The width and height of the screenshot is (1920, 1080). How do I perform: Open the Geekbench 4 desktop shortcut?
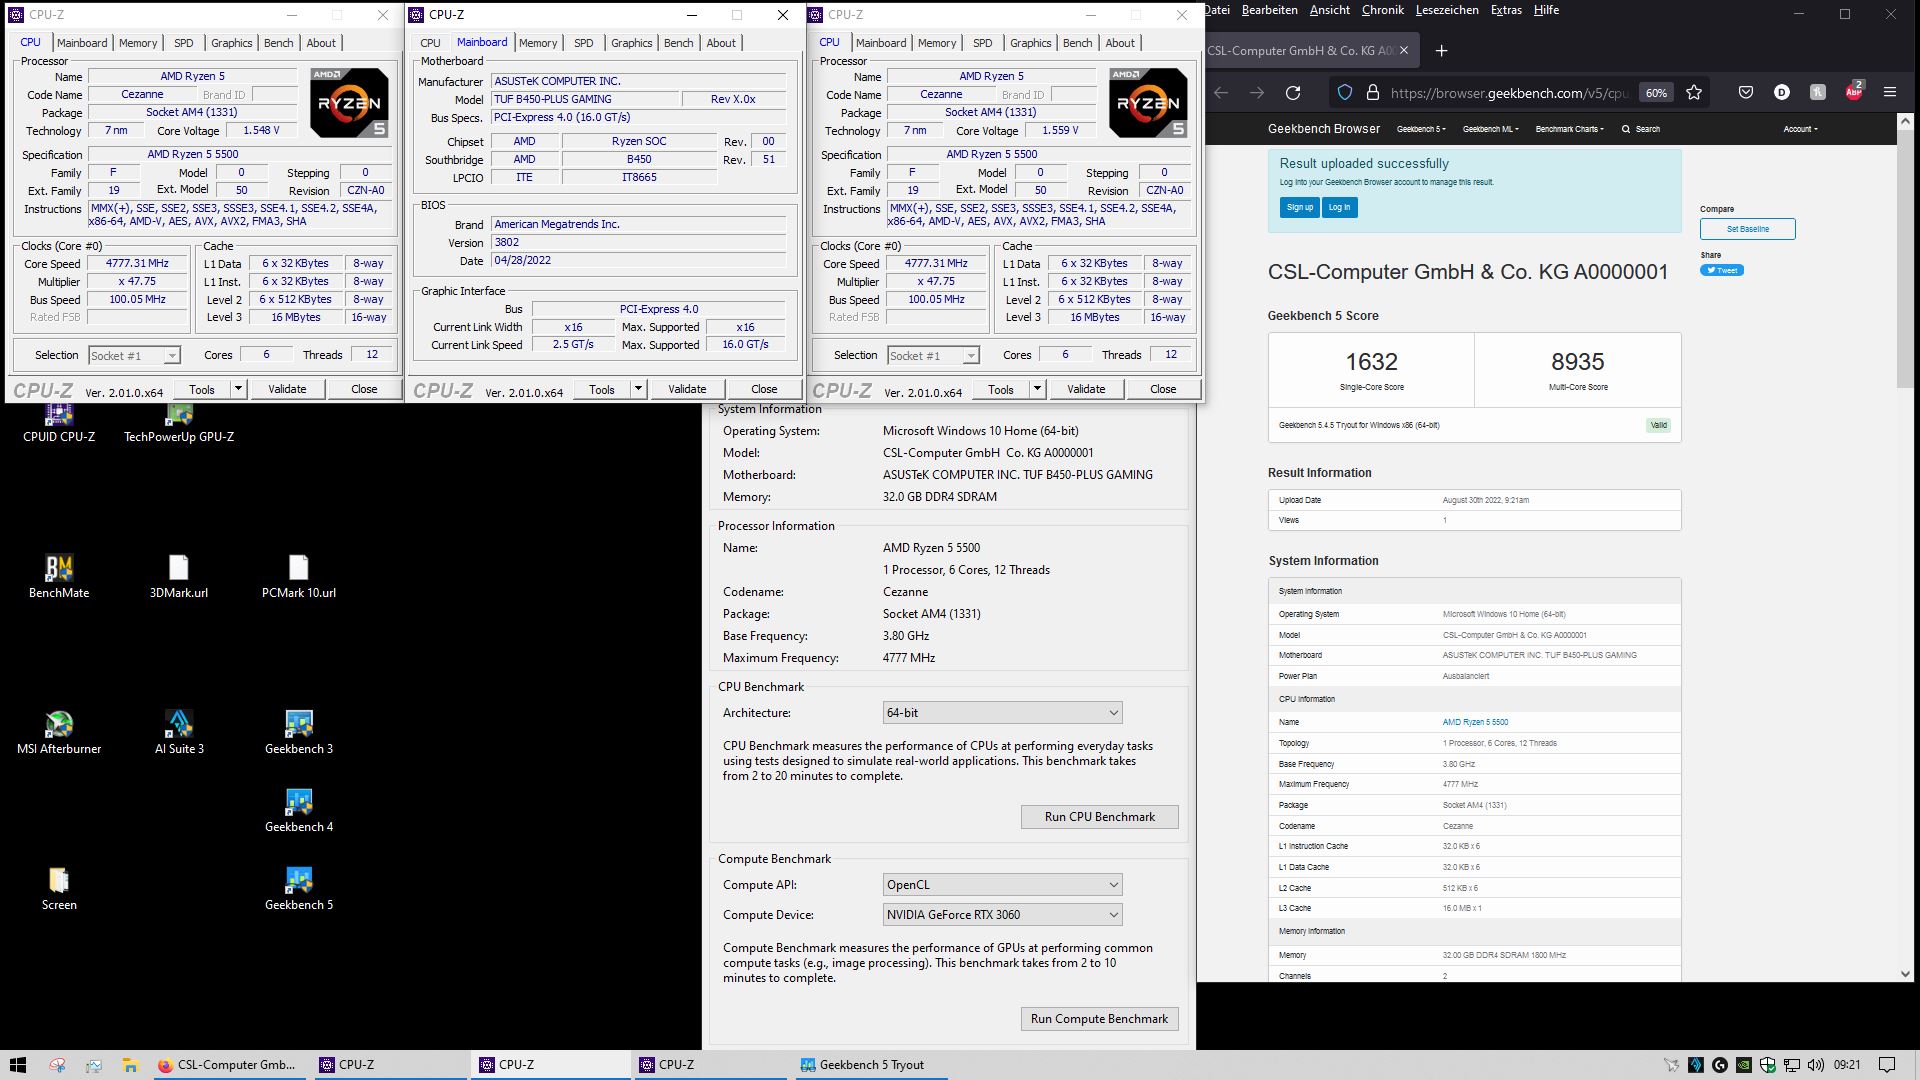[x=299, y=810]
